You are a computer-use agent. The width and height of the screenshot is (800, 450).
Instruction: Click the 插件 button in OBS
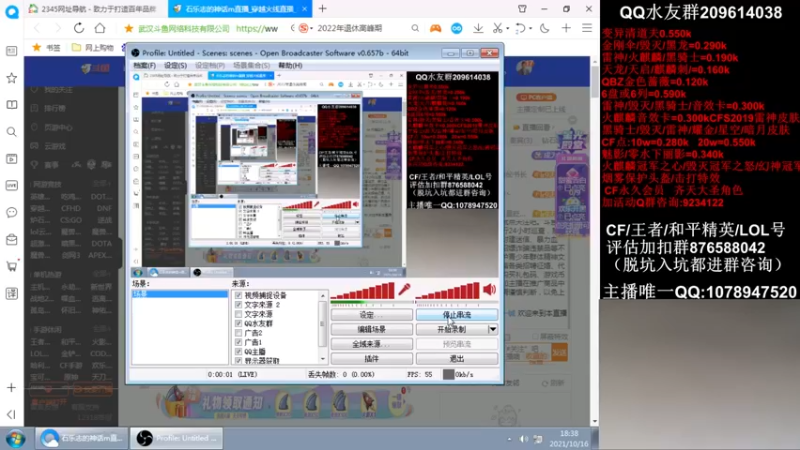[371, 359]
